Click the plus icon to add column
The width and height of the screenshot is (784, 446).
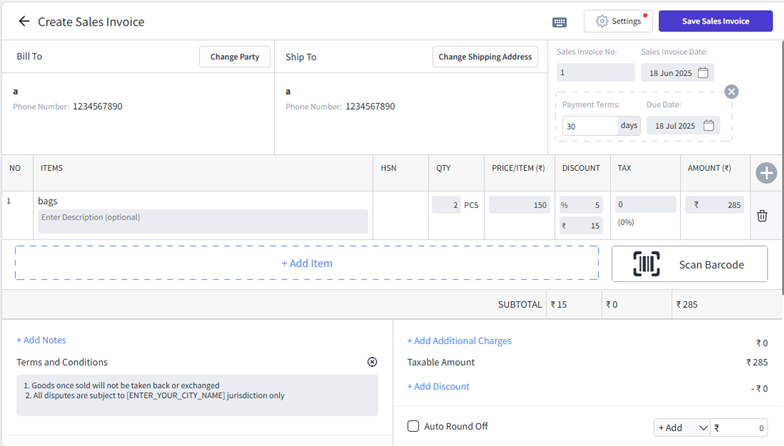click(766, 173)
